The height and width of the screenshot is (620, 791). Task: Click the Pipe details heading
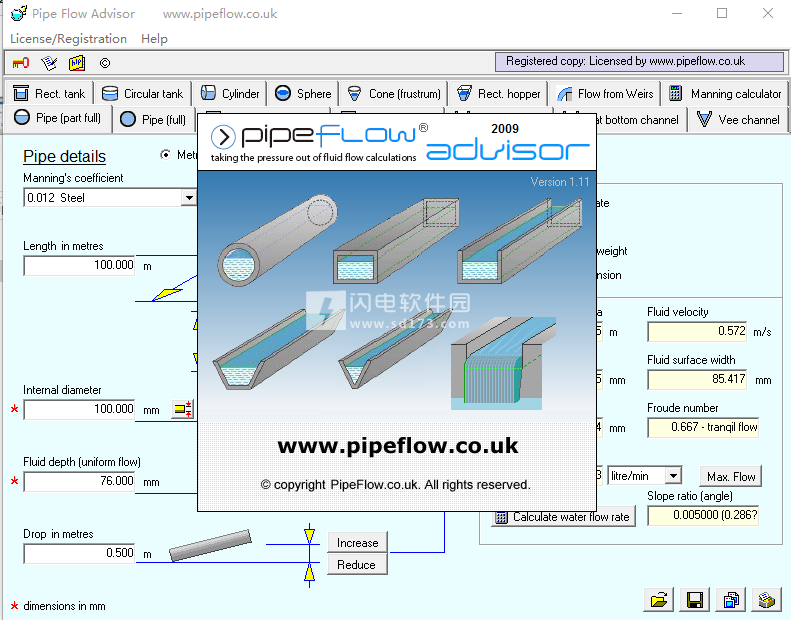pyautogui.click(x=65, y=156)
